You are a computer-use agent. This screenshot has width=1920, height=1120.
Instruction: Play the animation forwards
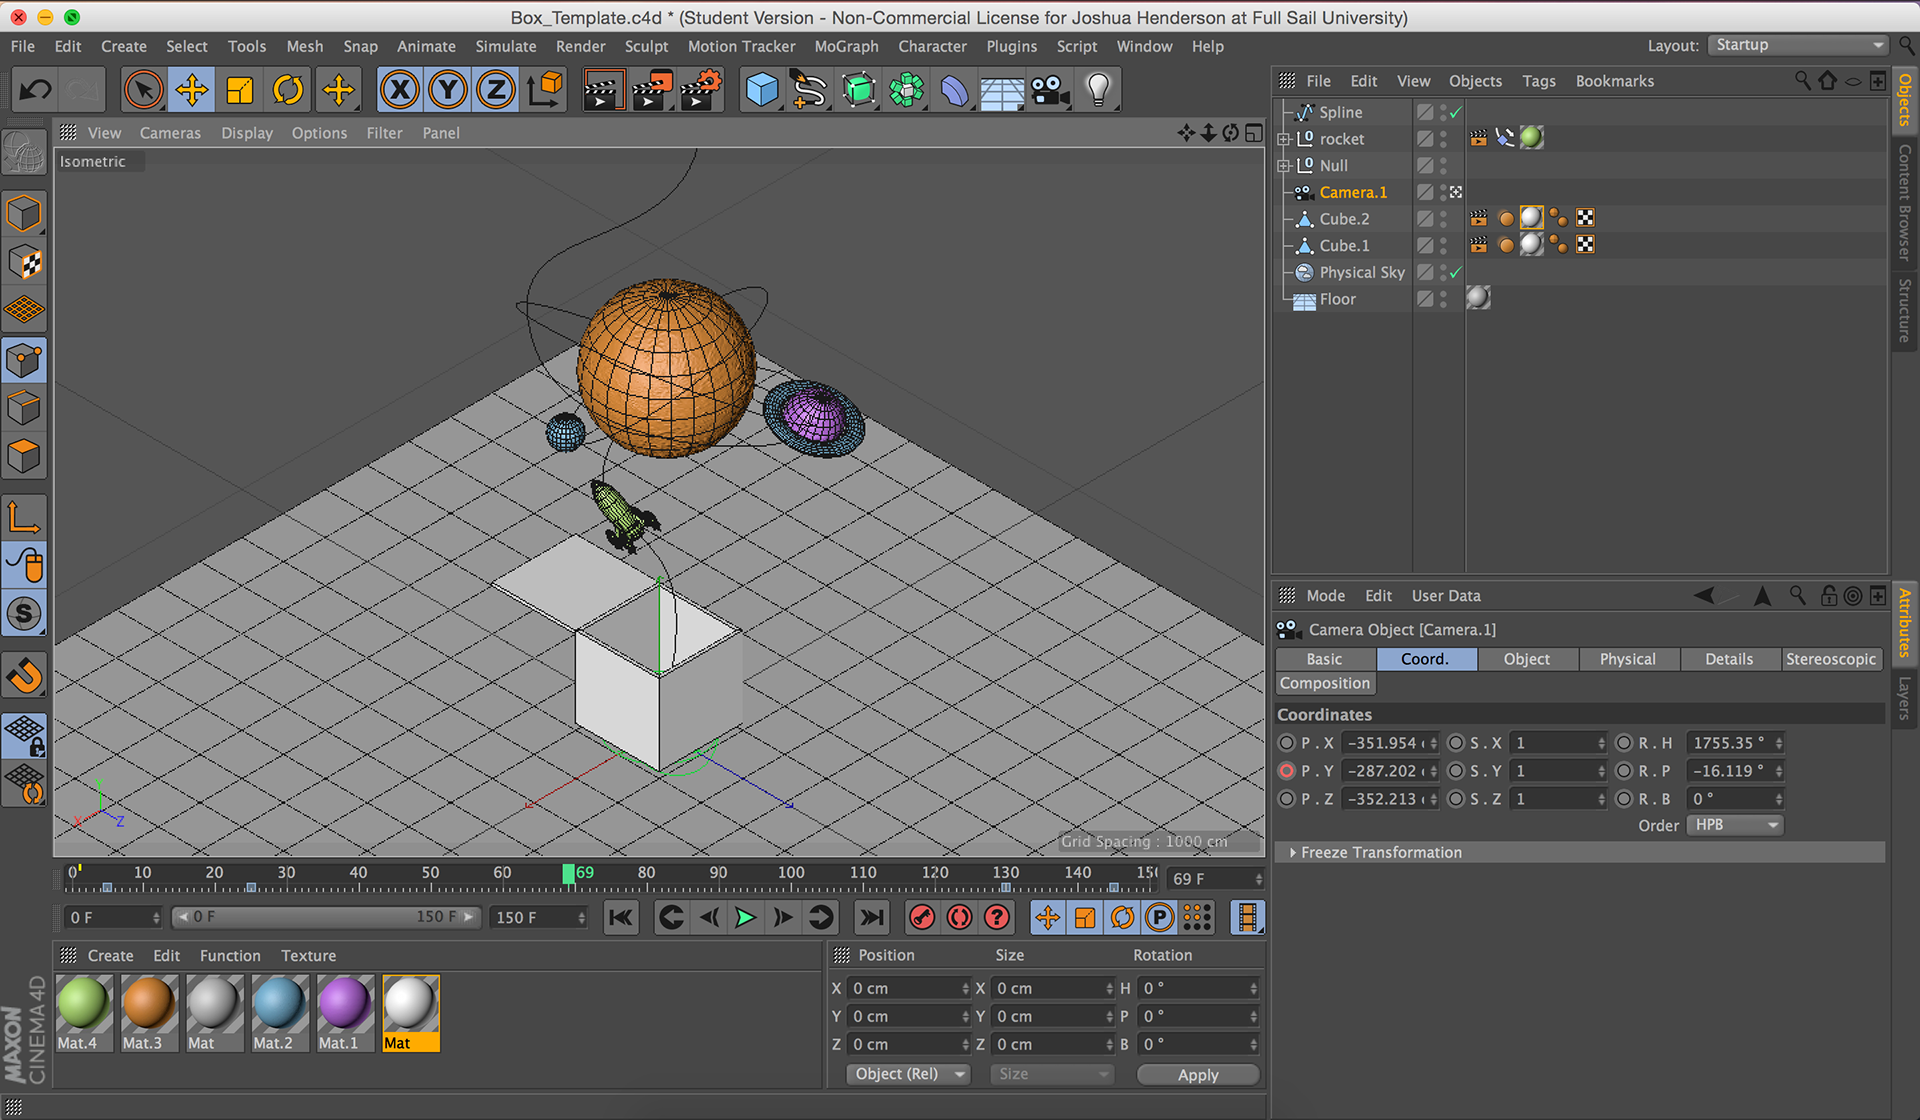click(745, 917)
